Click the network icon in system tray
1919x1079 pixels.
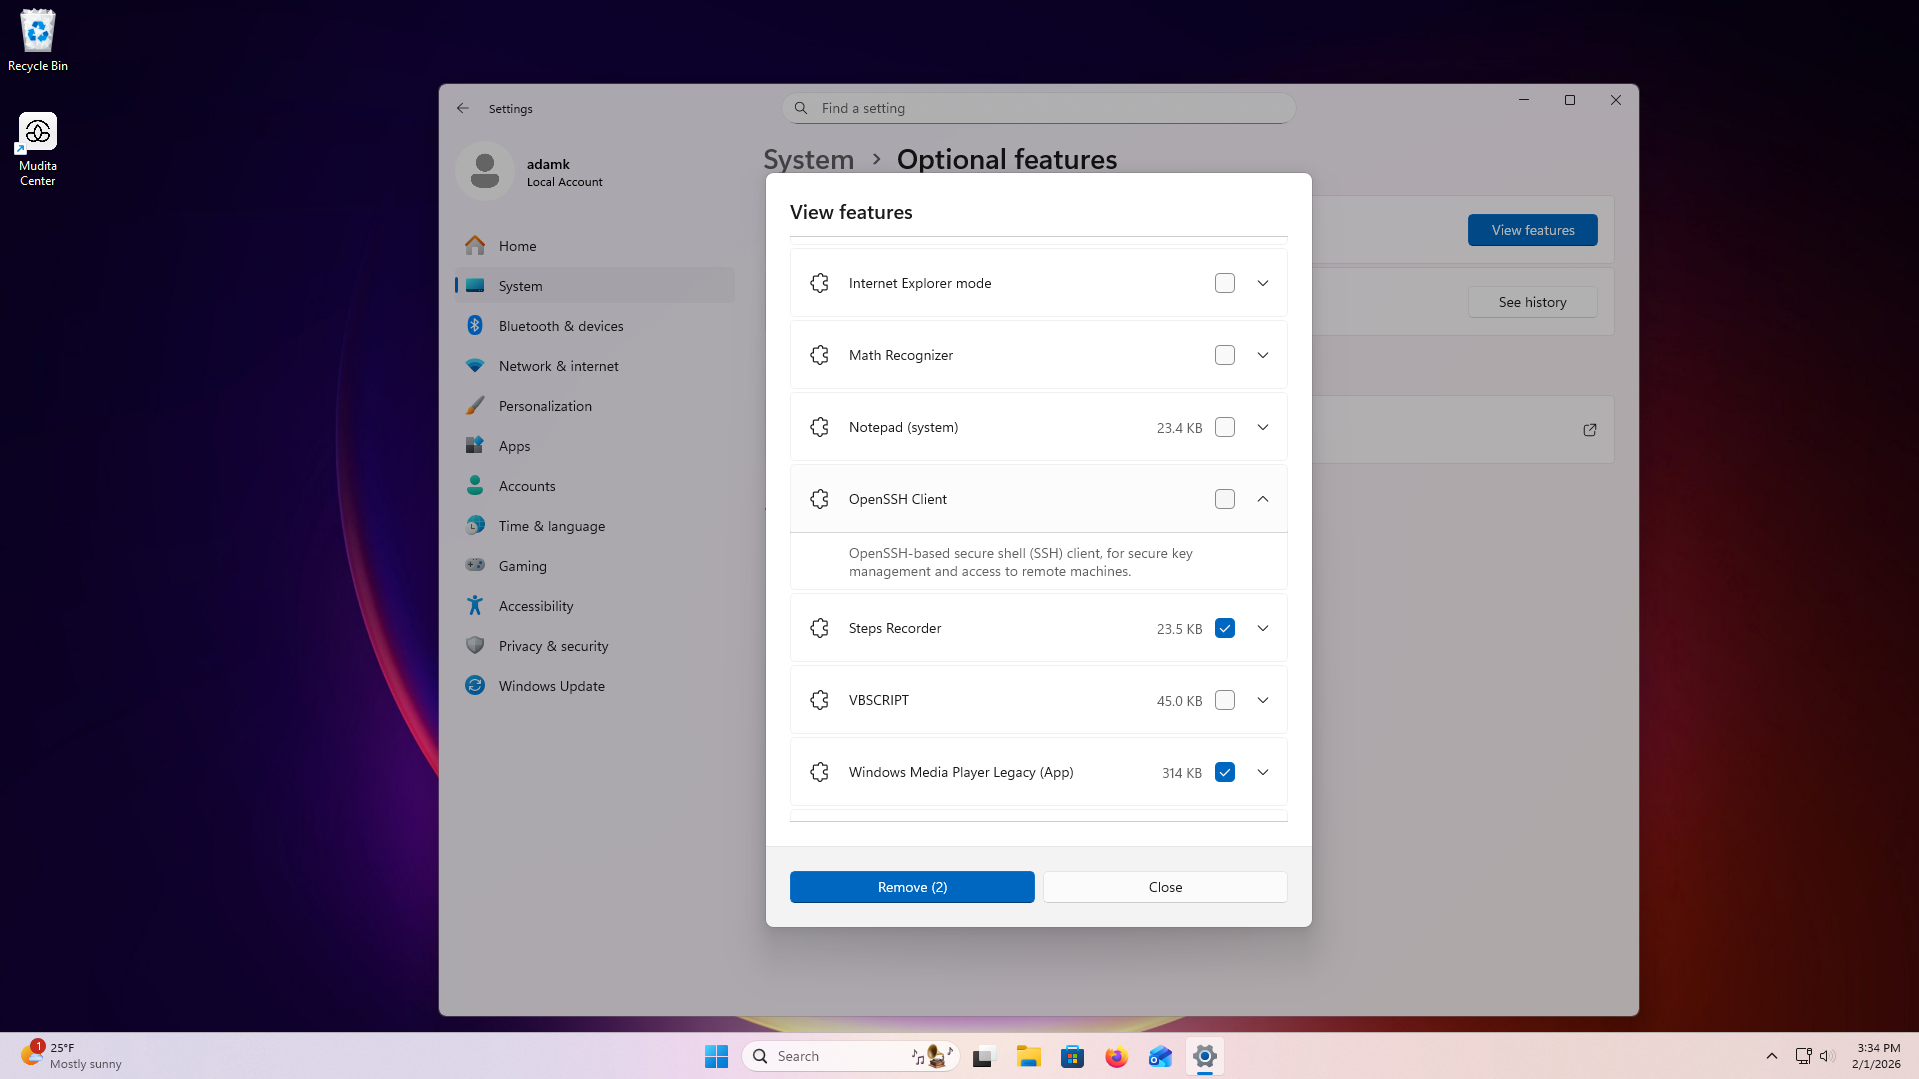click(1804, 1056)
